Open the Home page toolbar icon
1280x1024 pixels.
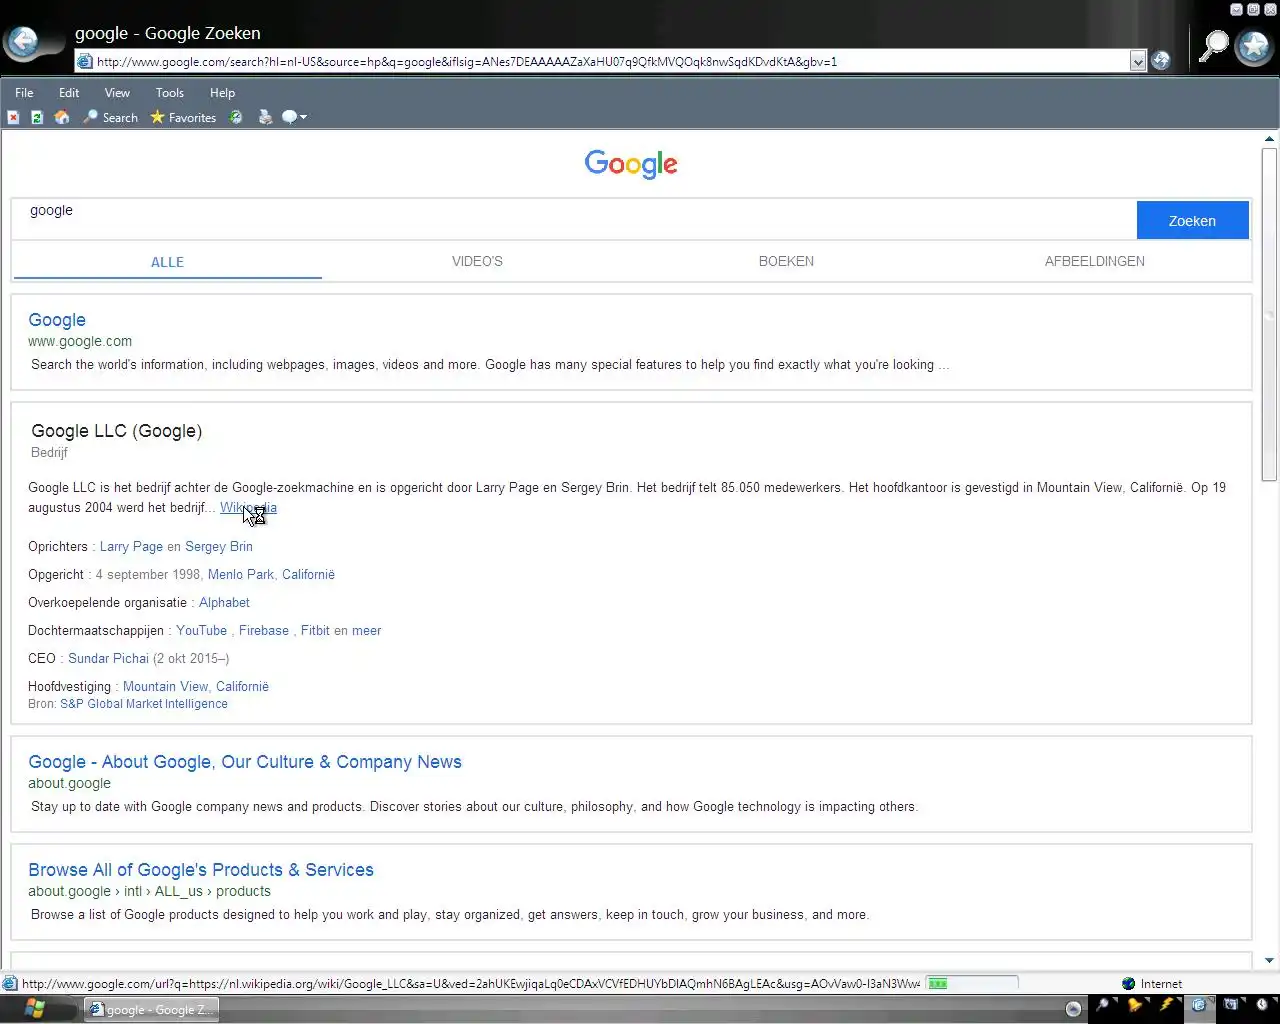point(62,117)
